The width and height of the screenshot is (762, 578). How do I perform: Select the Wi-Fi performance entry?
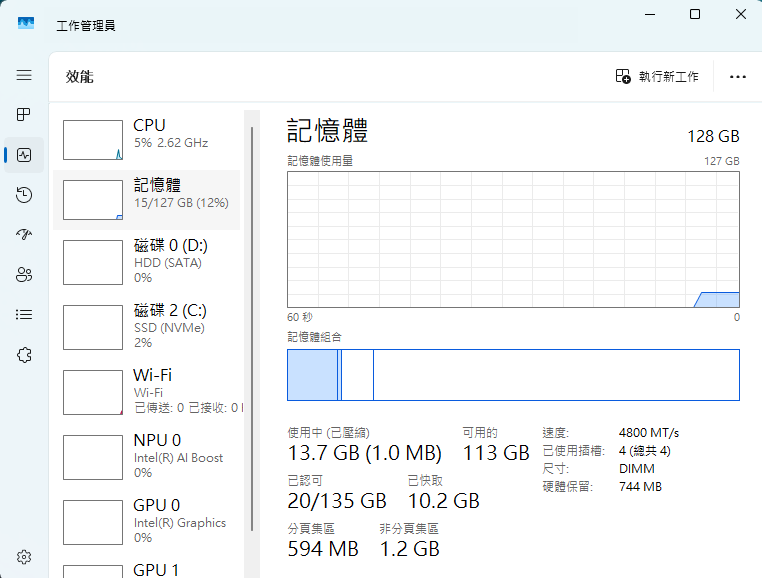coord(147,392)
